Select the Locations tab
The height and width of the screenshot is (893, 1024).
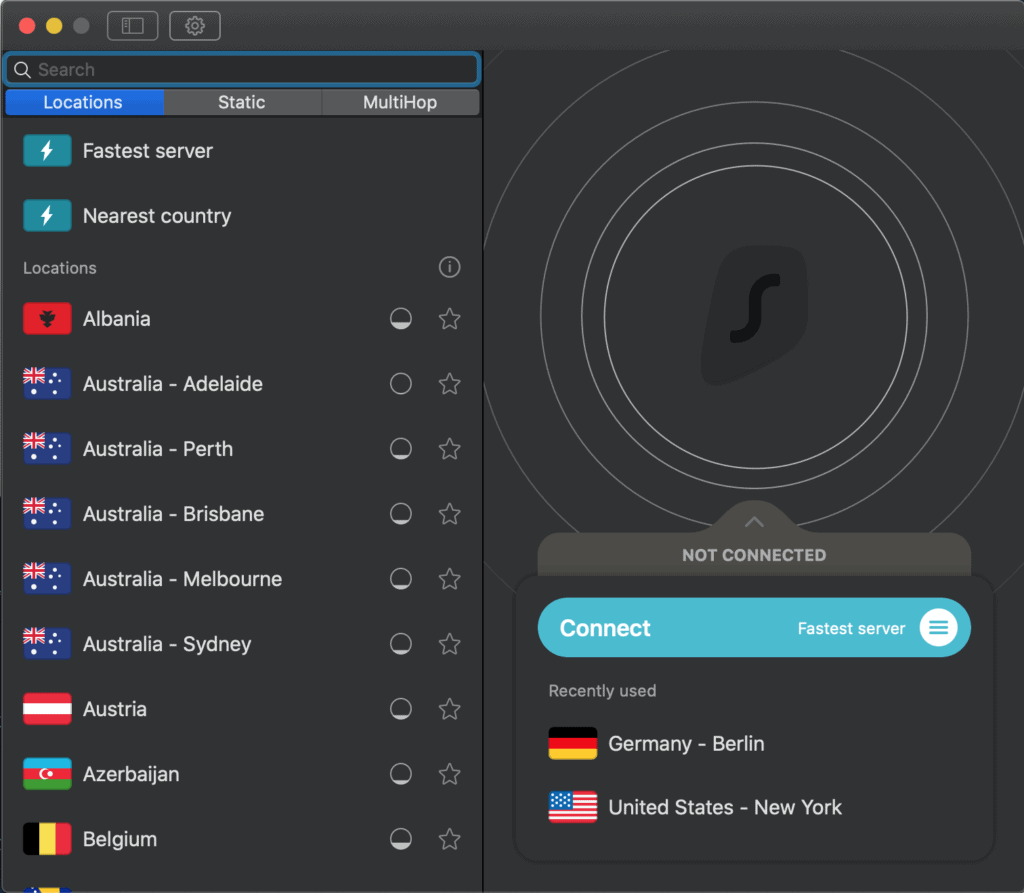pyautogui.click(x=83, y=102)
